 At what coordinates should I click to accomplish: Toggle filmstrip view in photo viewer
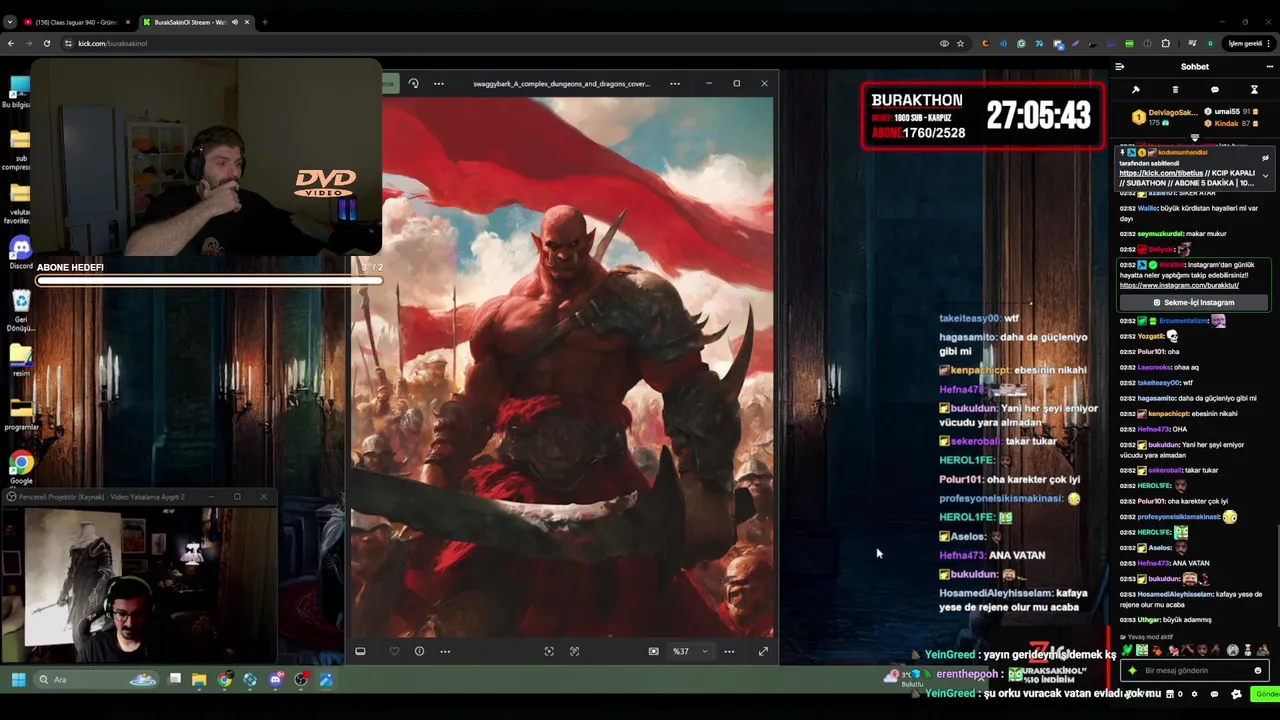click(x=360, y=651)
